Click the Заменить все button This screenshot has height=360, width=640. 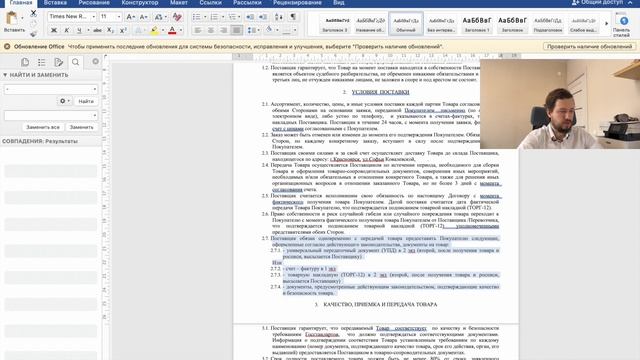[43, 127]
